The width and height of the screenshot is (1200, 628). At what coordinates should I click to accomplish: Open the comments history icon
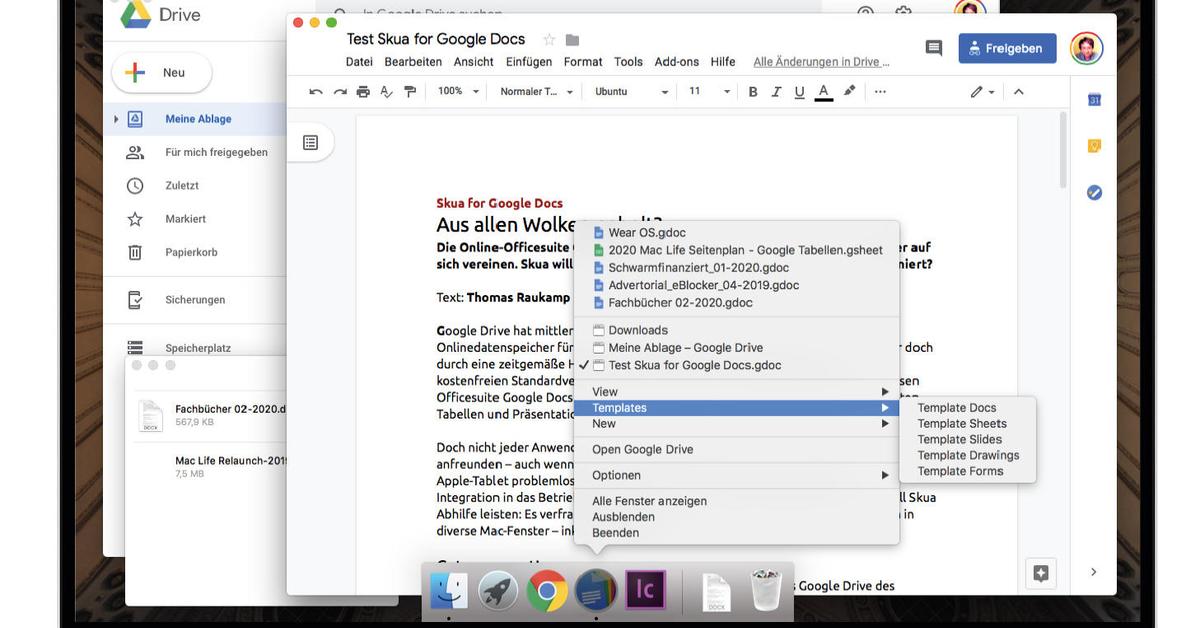tap(934, 48)
